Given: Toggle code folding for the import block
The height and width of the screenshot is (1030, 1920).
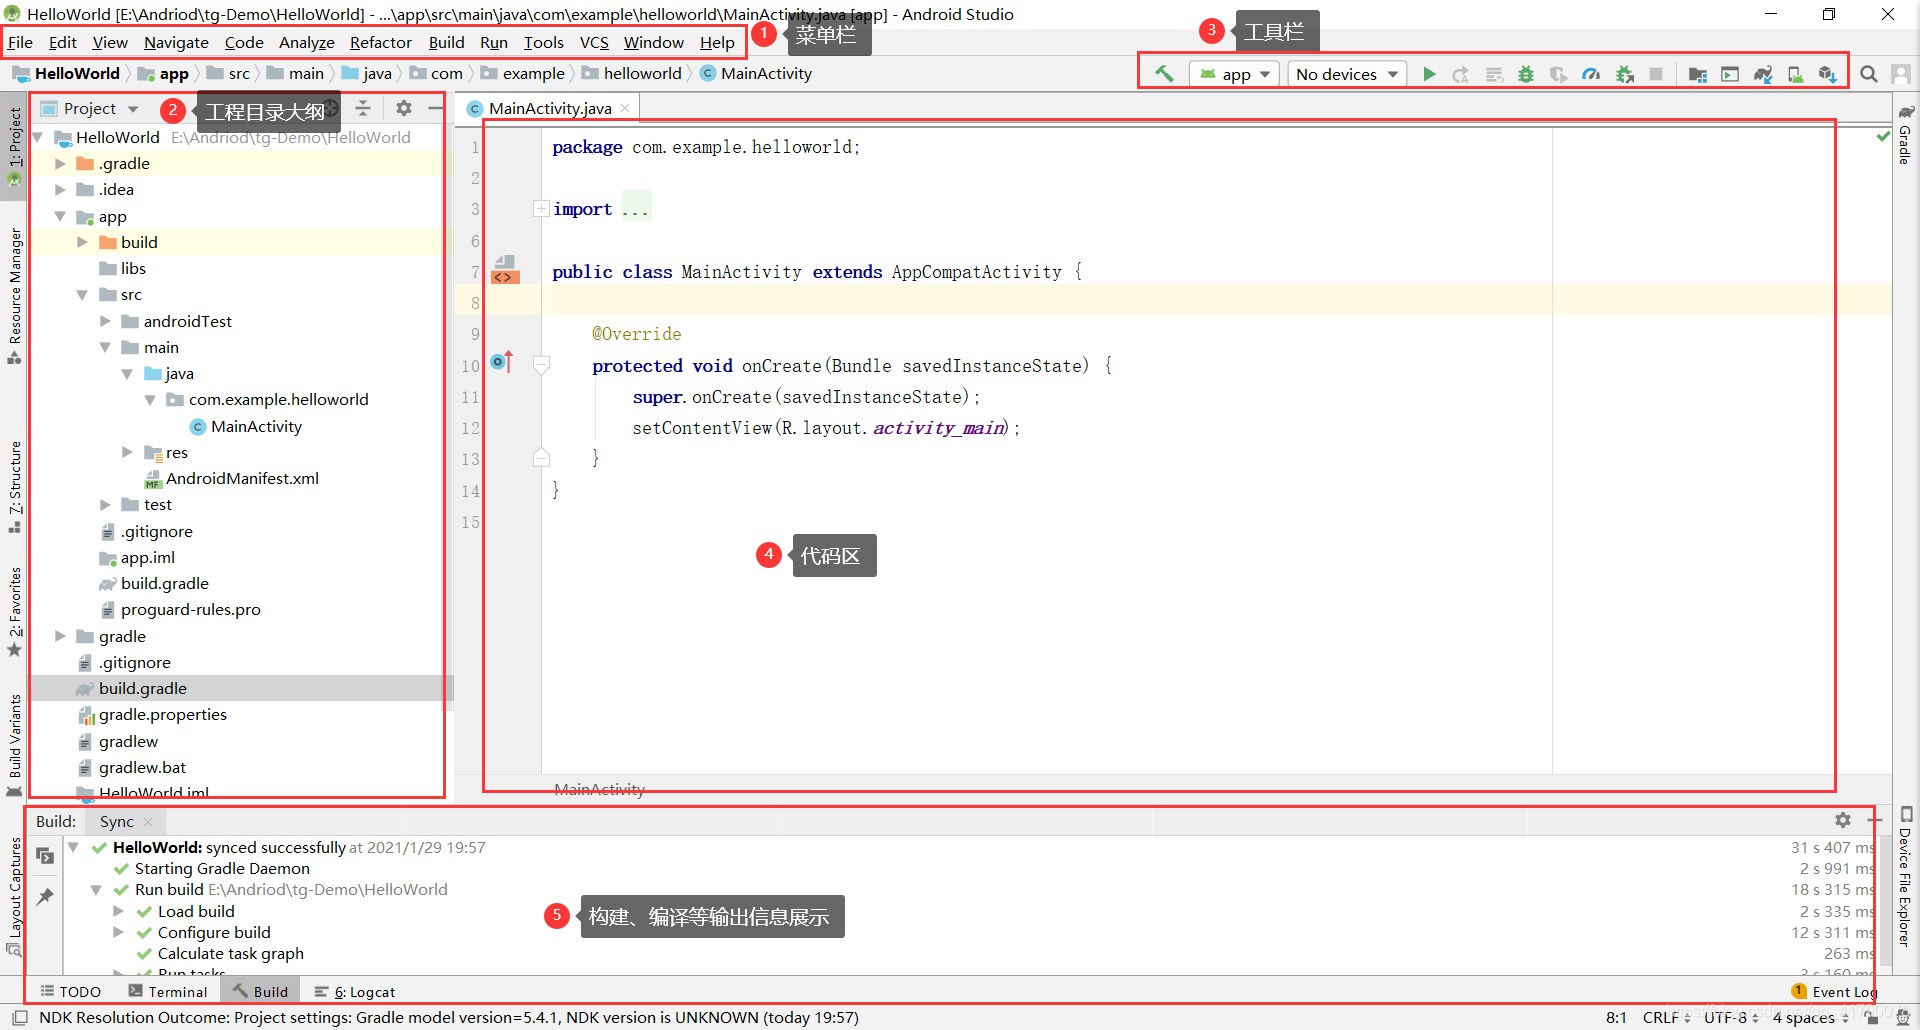Looking at the screenshot, I should 541,209.
